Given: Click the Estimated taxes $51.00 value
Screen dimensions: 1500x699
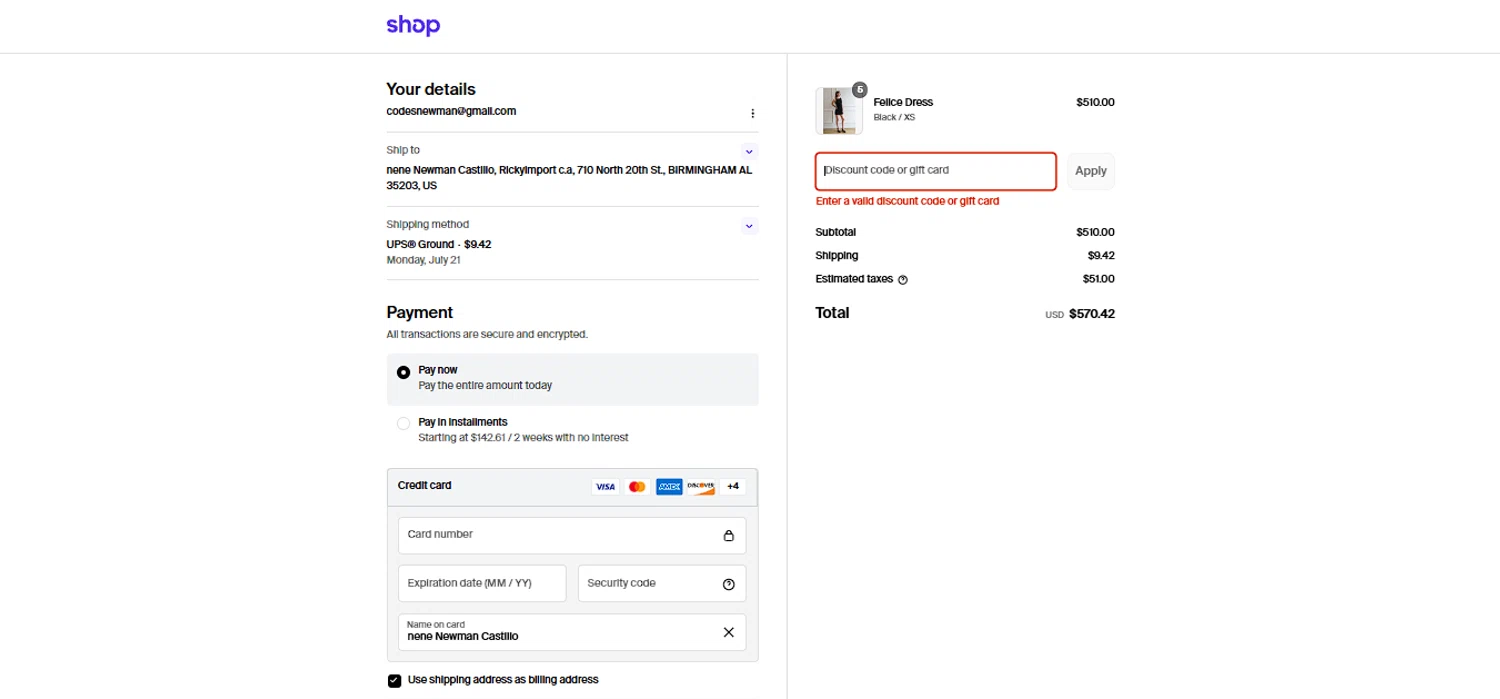Looking at the screenshot, I should point(1098,279).
